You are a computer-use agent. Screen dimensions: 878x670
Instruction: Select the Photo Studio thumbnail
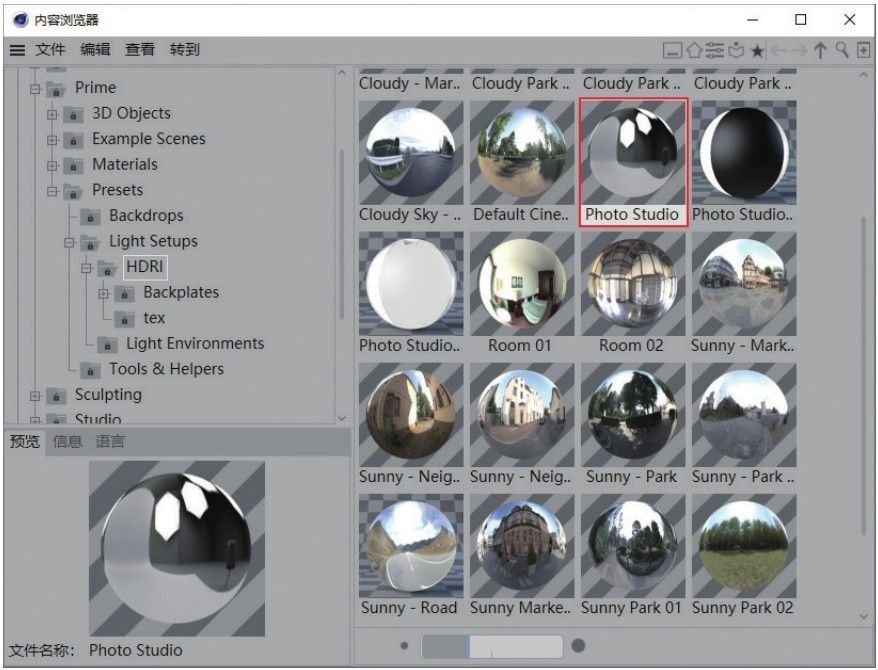click(633, 162)
